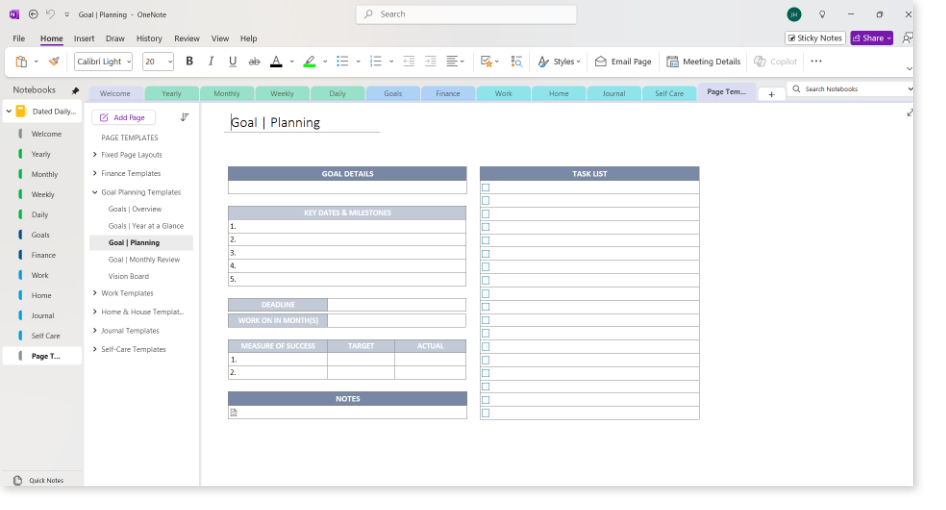The image size is (946, 510).
Task: Apply the green highlight color
Action: [309, 61]
